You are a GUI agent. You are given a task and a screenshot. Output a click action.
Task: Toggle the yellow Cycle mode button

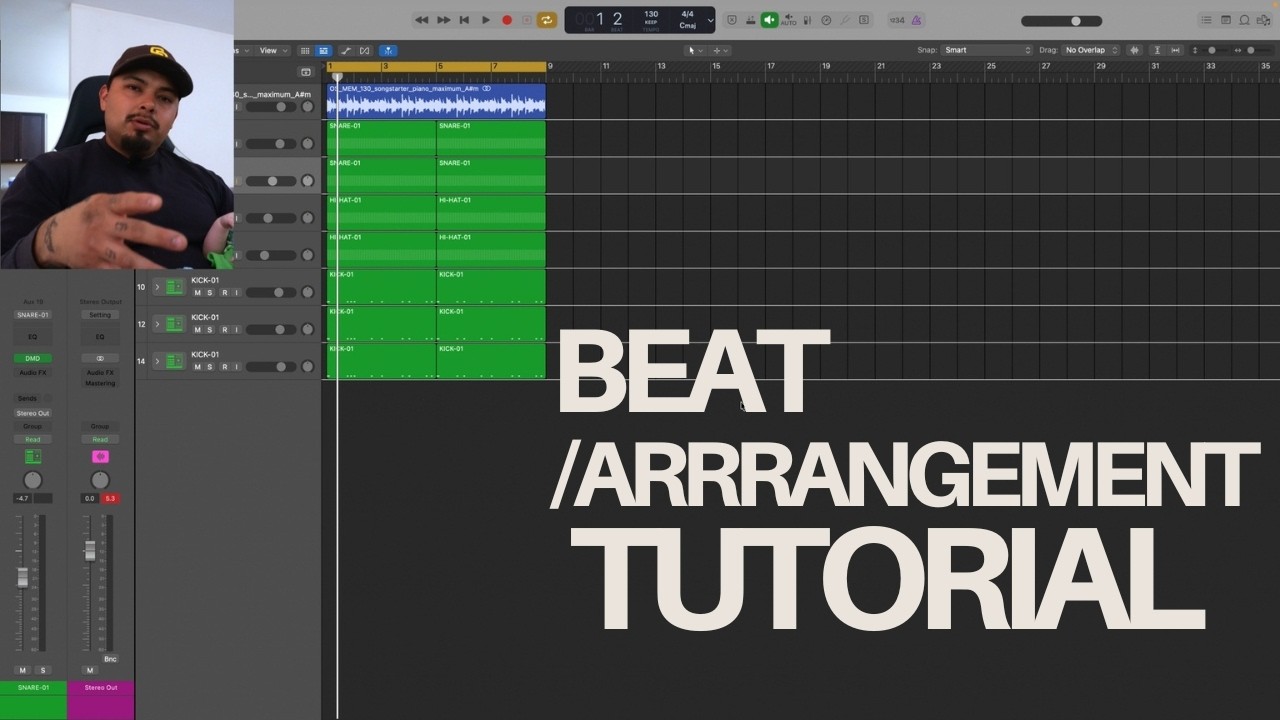[546, 20]
